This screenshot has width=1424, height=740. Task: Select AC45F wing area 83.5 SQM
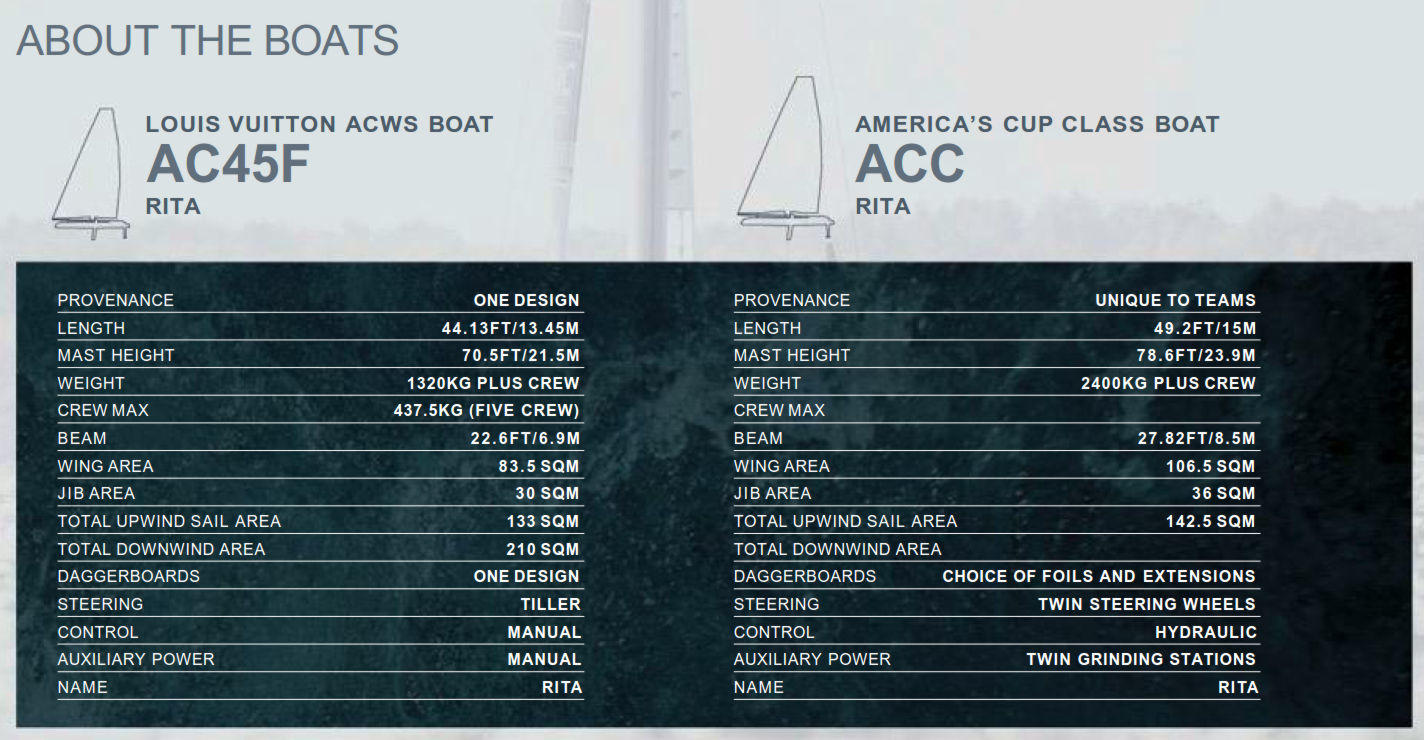(539, 466)
